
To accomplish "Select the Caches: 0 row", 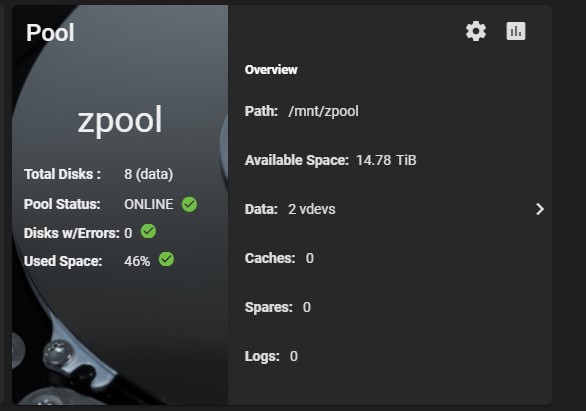I will (390, 258).
